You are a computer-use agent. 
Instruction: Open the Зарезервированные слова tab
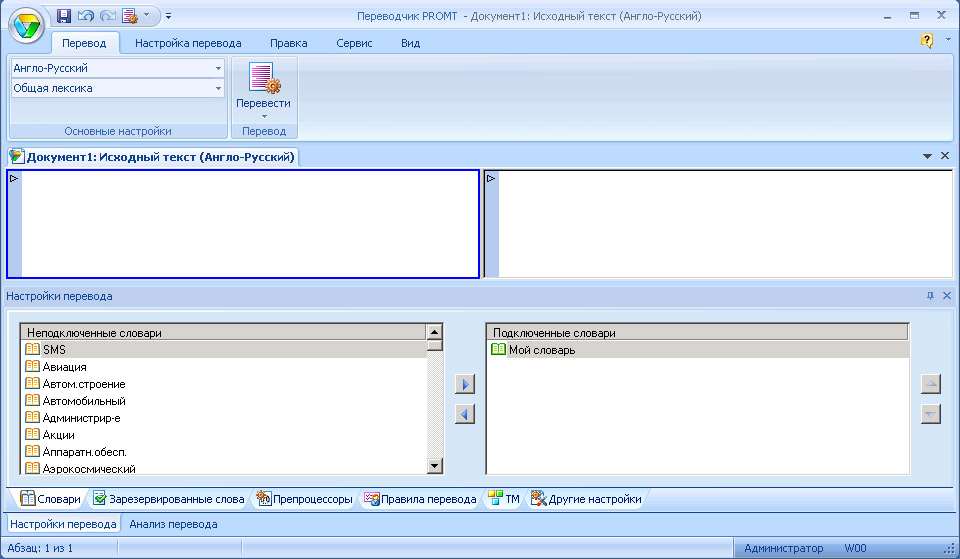click(168, 499)
